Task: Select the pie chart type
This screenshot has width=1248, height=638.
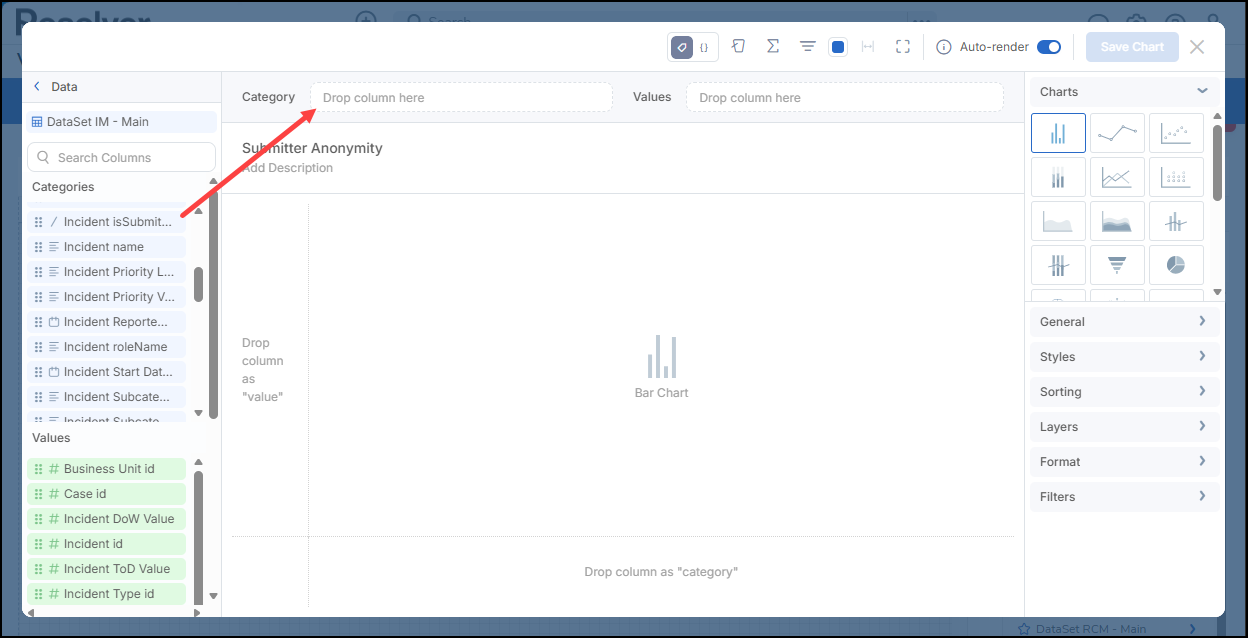Action: click(x=1176, y=265)
